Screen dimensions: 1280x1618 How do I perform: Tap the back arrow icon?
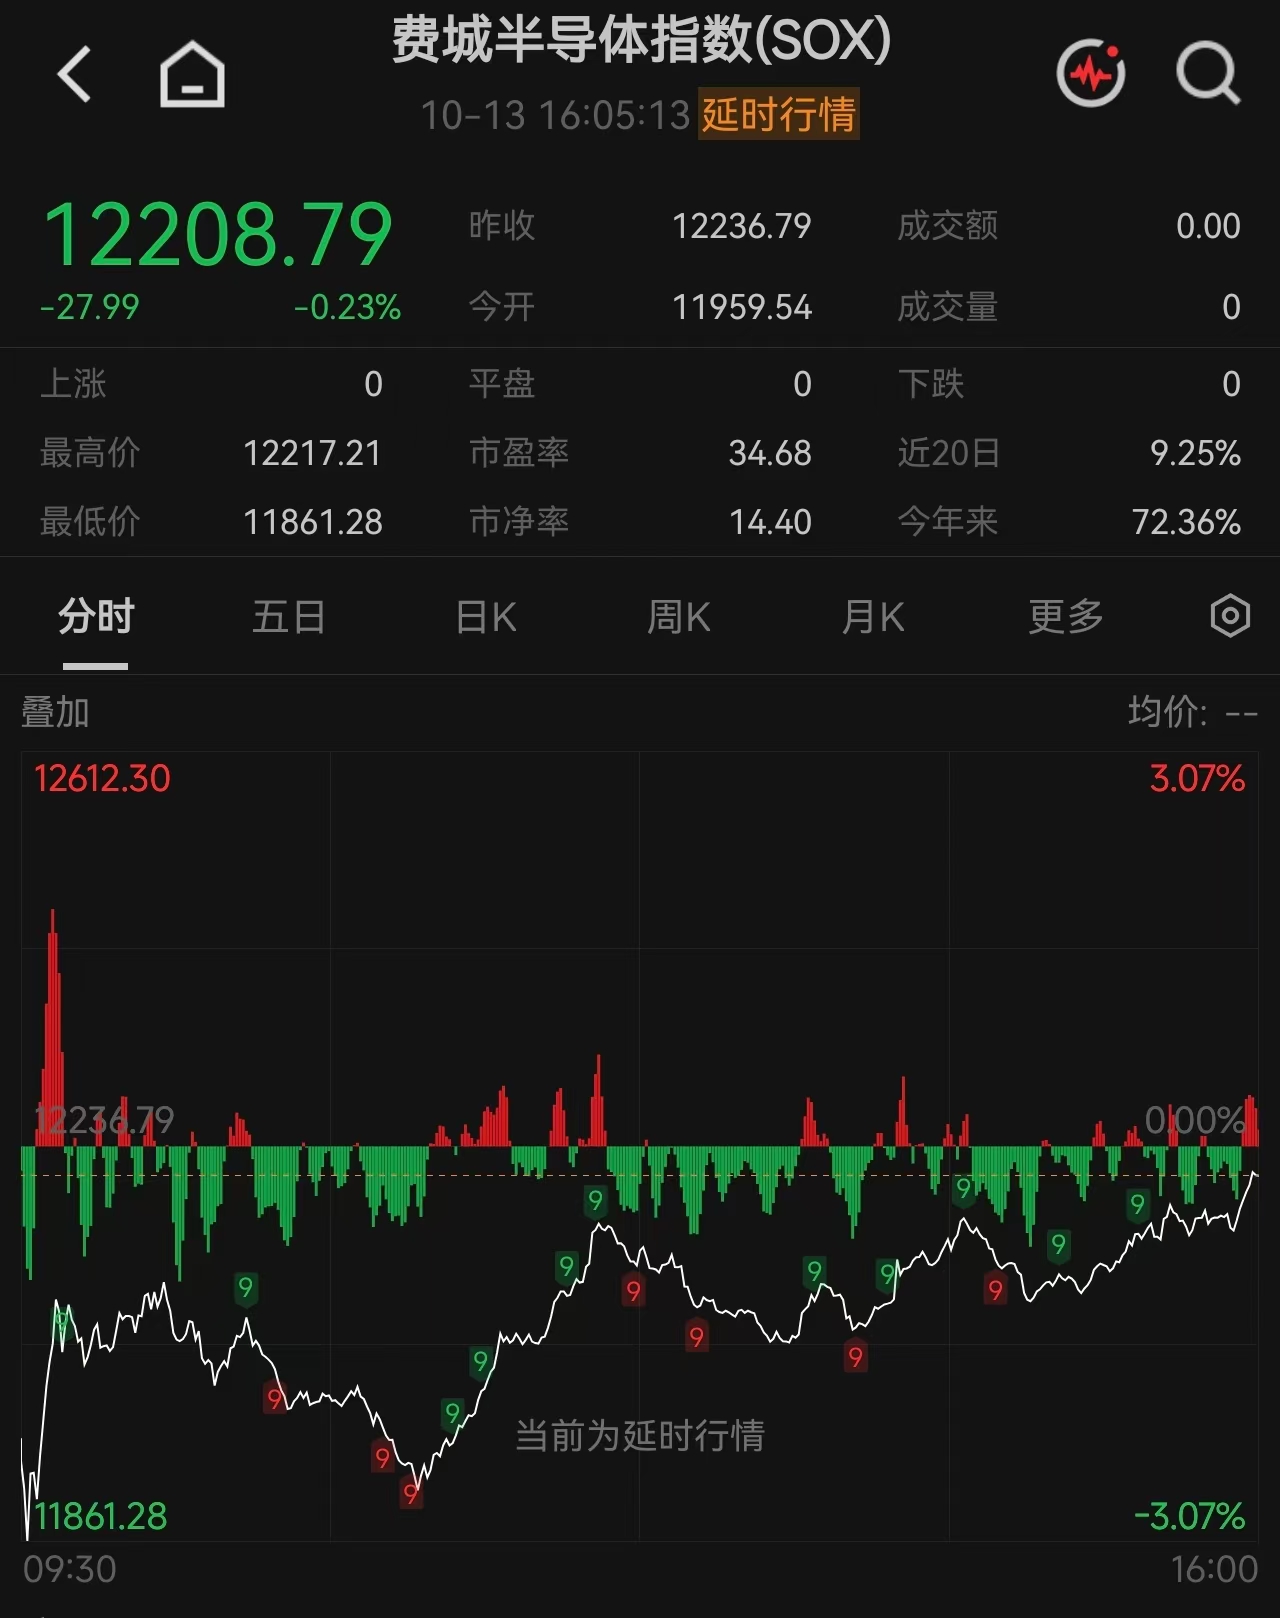pos(74,74)
